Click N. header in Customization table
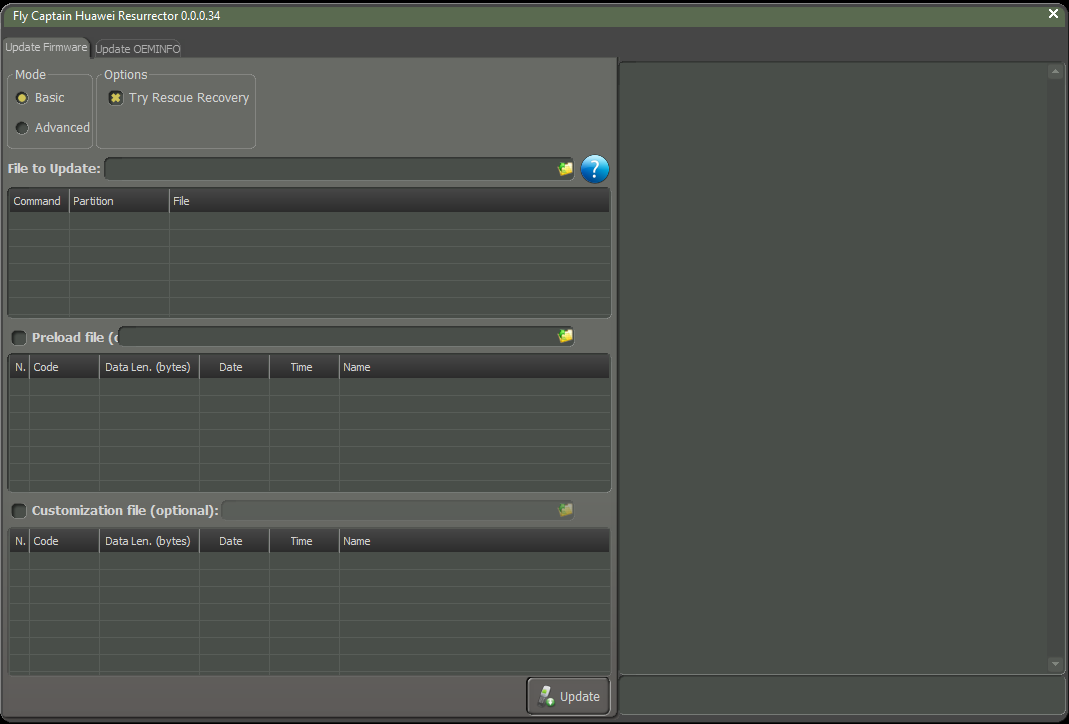This screenshot has height=724, width=1069. click(x=20, y=541)
